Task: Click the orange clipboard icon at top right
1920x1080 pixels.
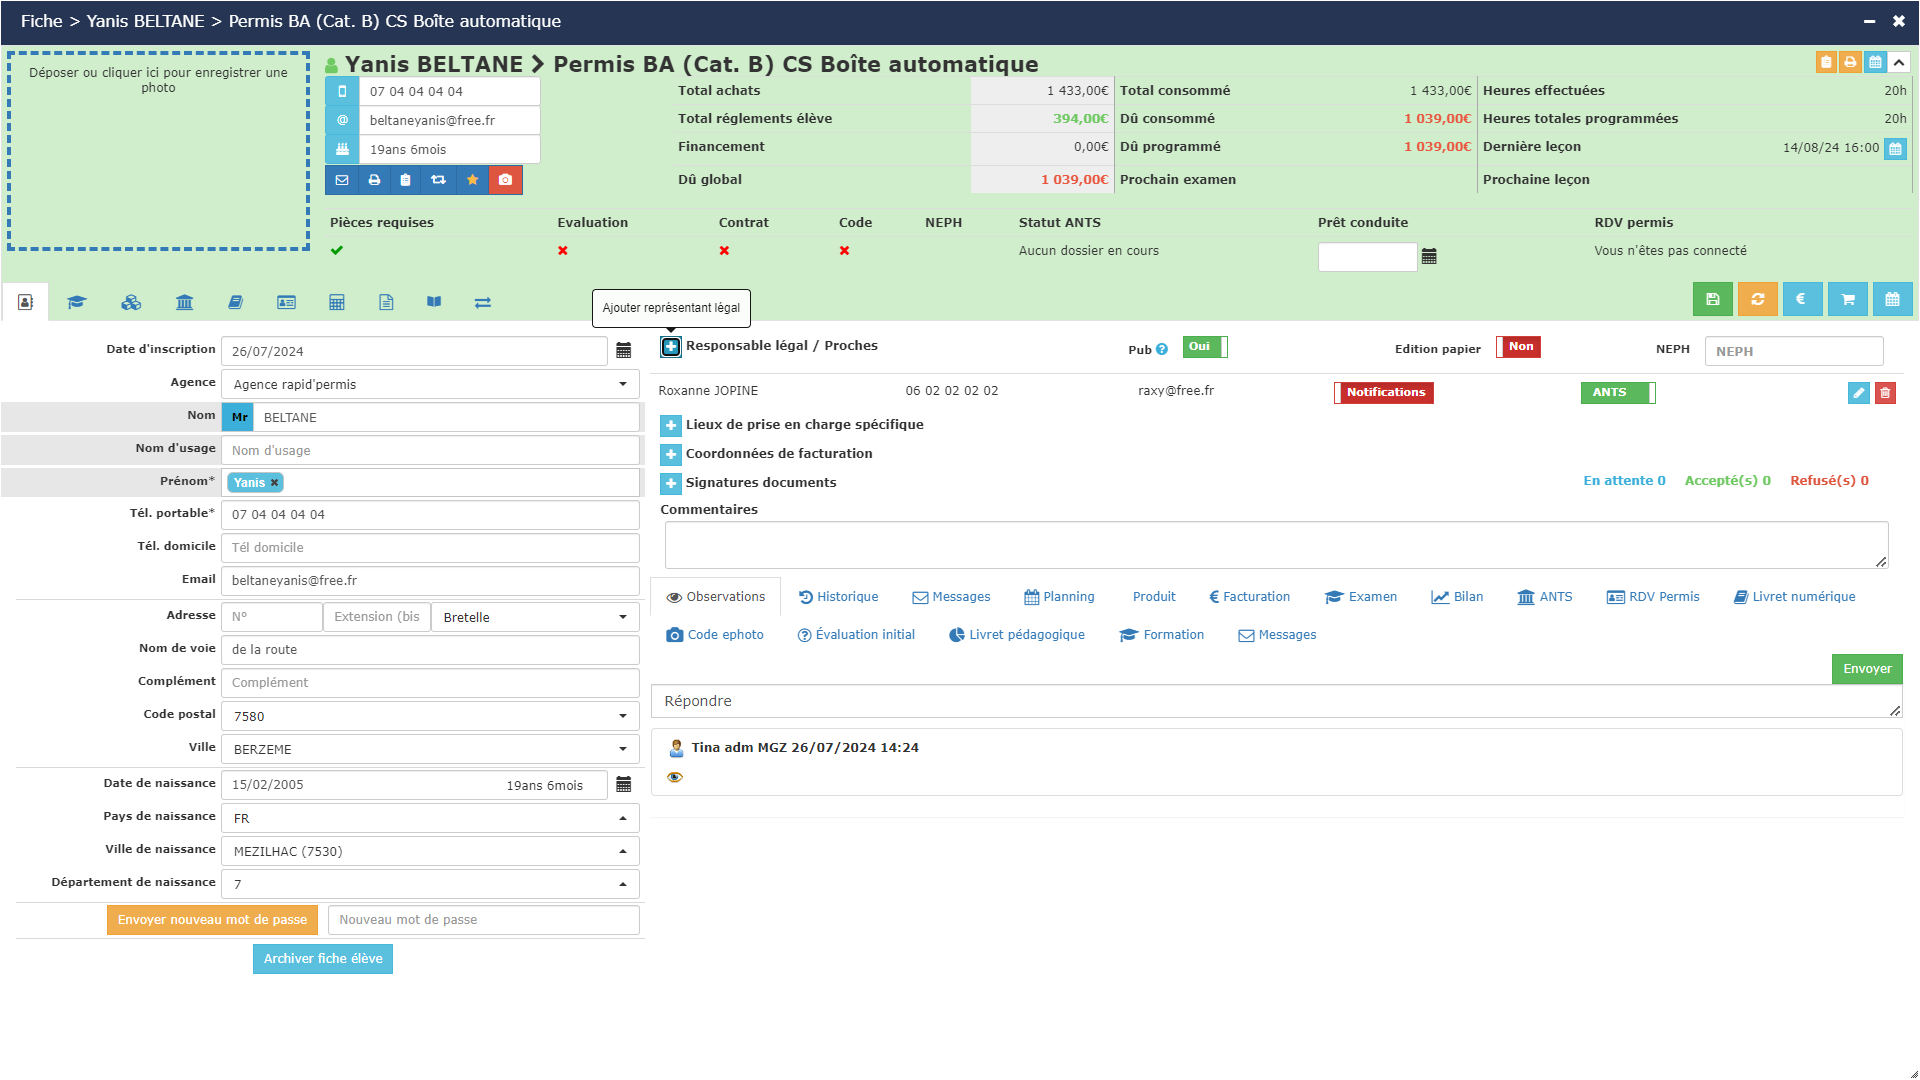Action: 1826,62
